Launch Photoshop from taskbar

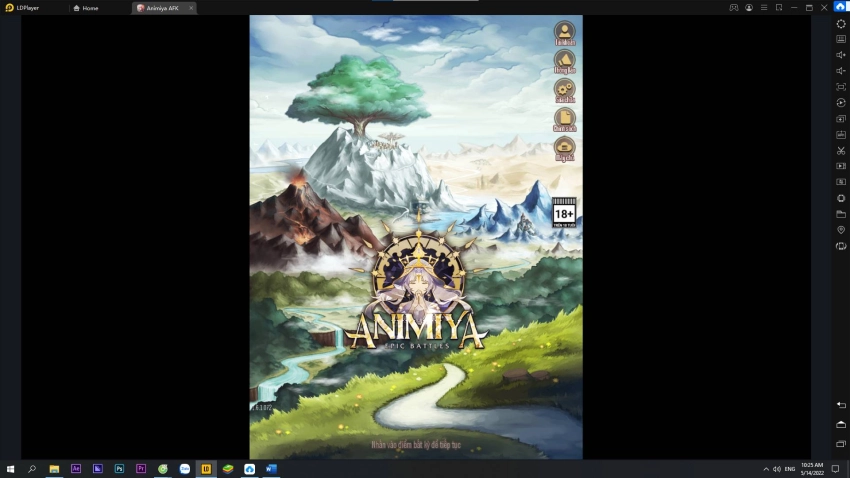pyautogui.click(x=119, y=469)
